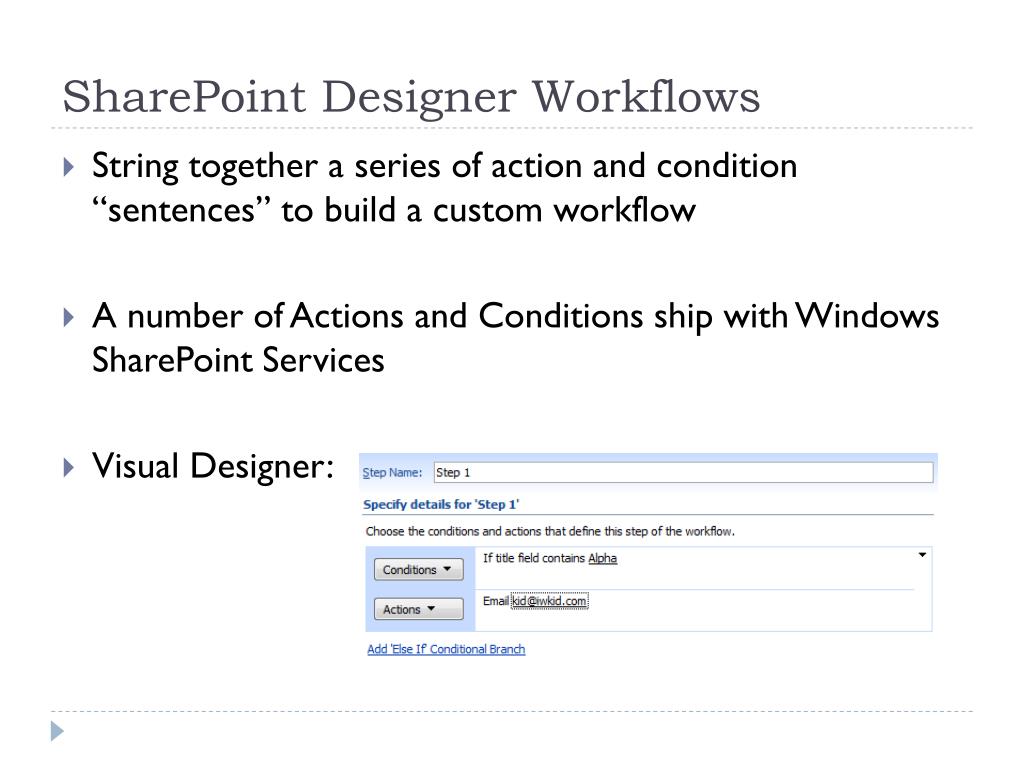Screen dimensions: 1024x768
Task: Click the 'Specify details for Step 1' heading
Action: click(441, 504)
